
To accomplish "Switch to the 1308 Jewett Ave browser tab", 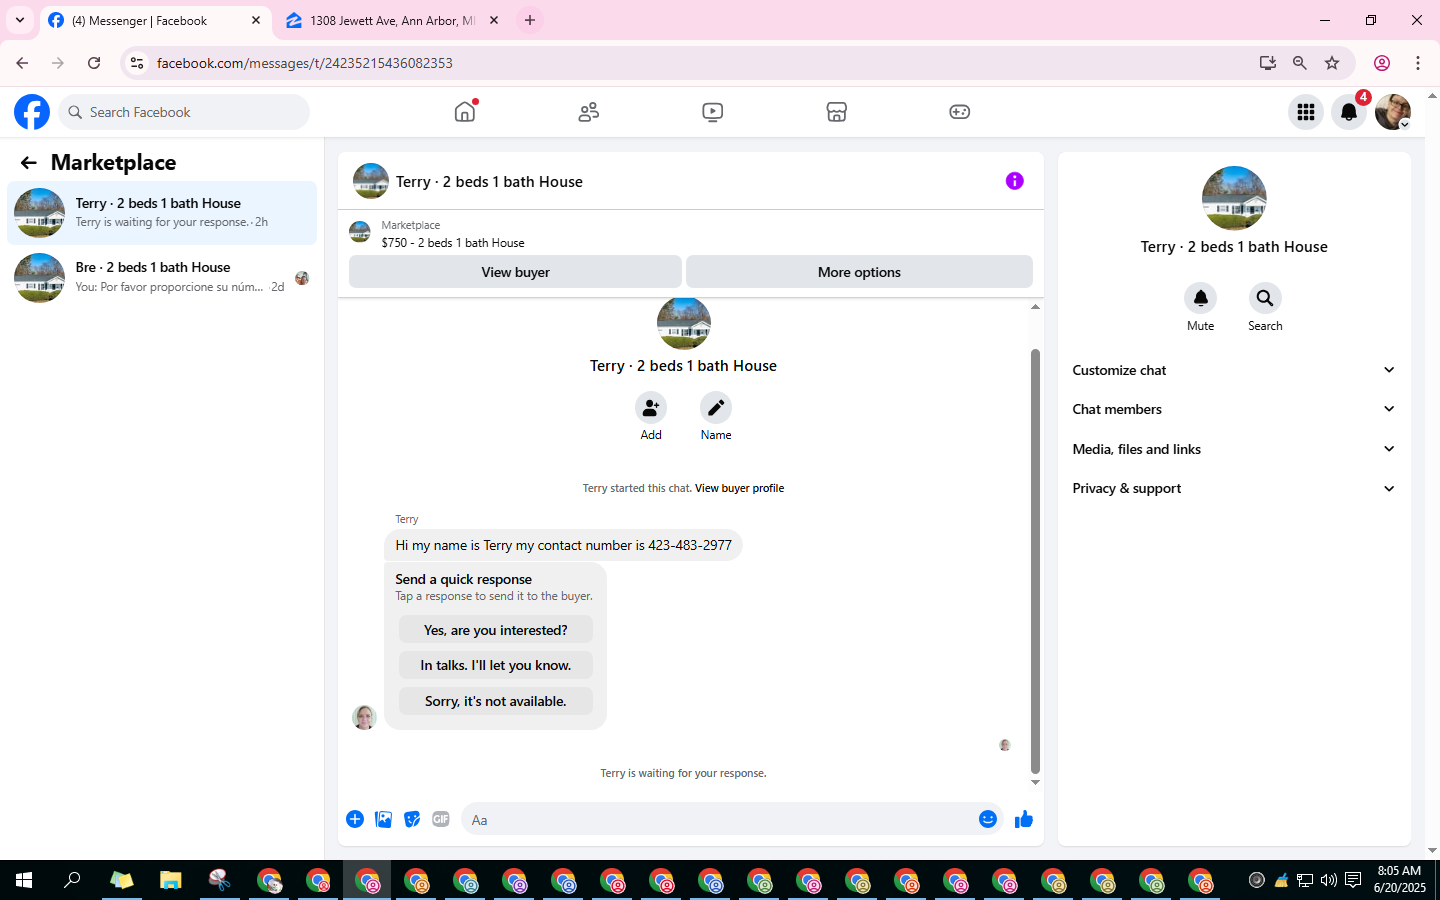I will click(x=392, y=20).
